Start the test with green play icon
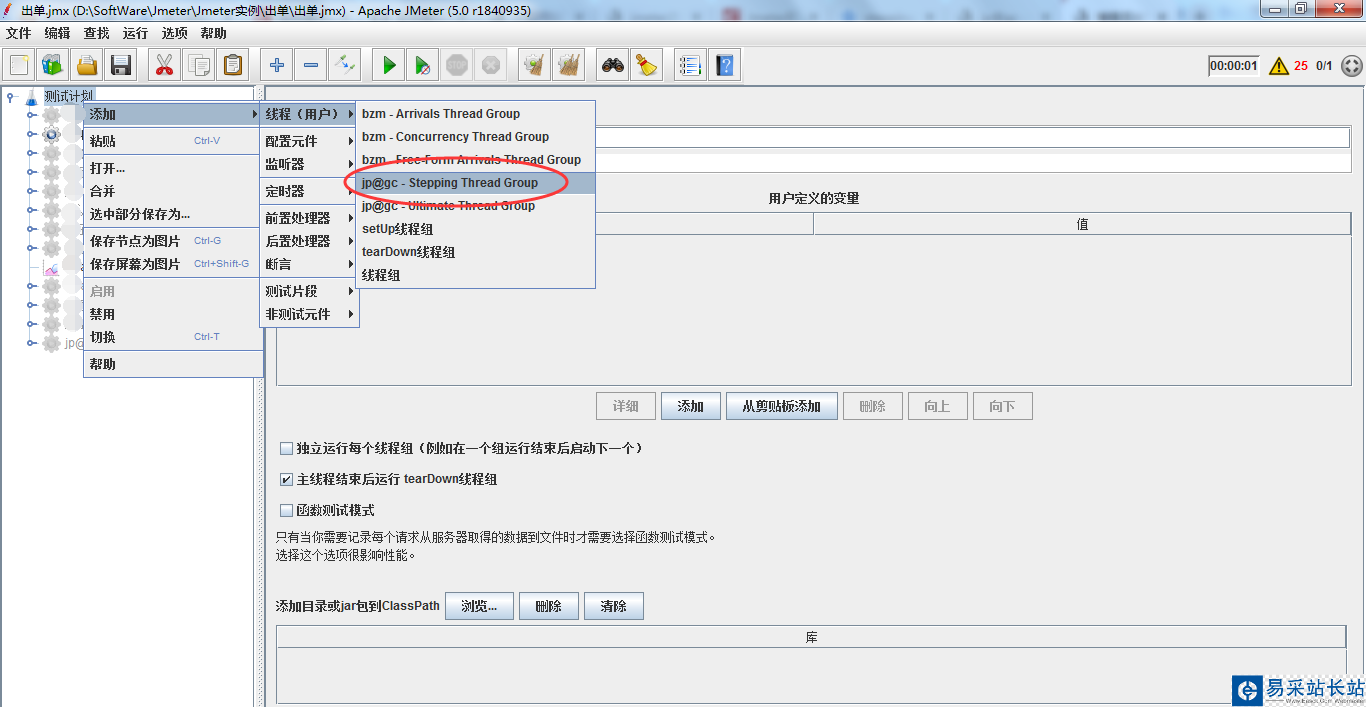1366x707 pixels. (389, 66)
